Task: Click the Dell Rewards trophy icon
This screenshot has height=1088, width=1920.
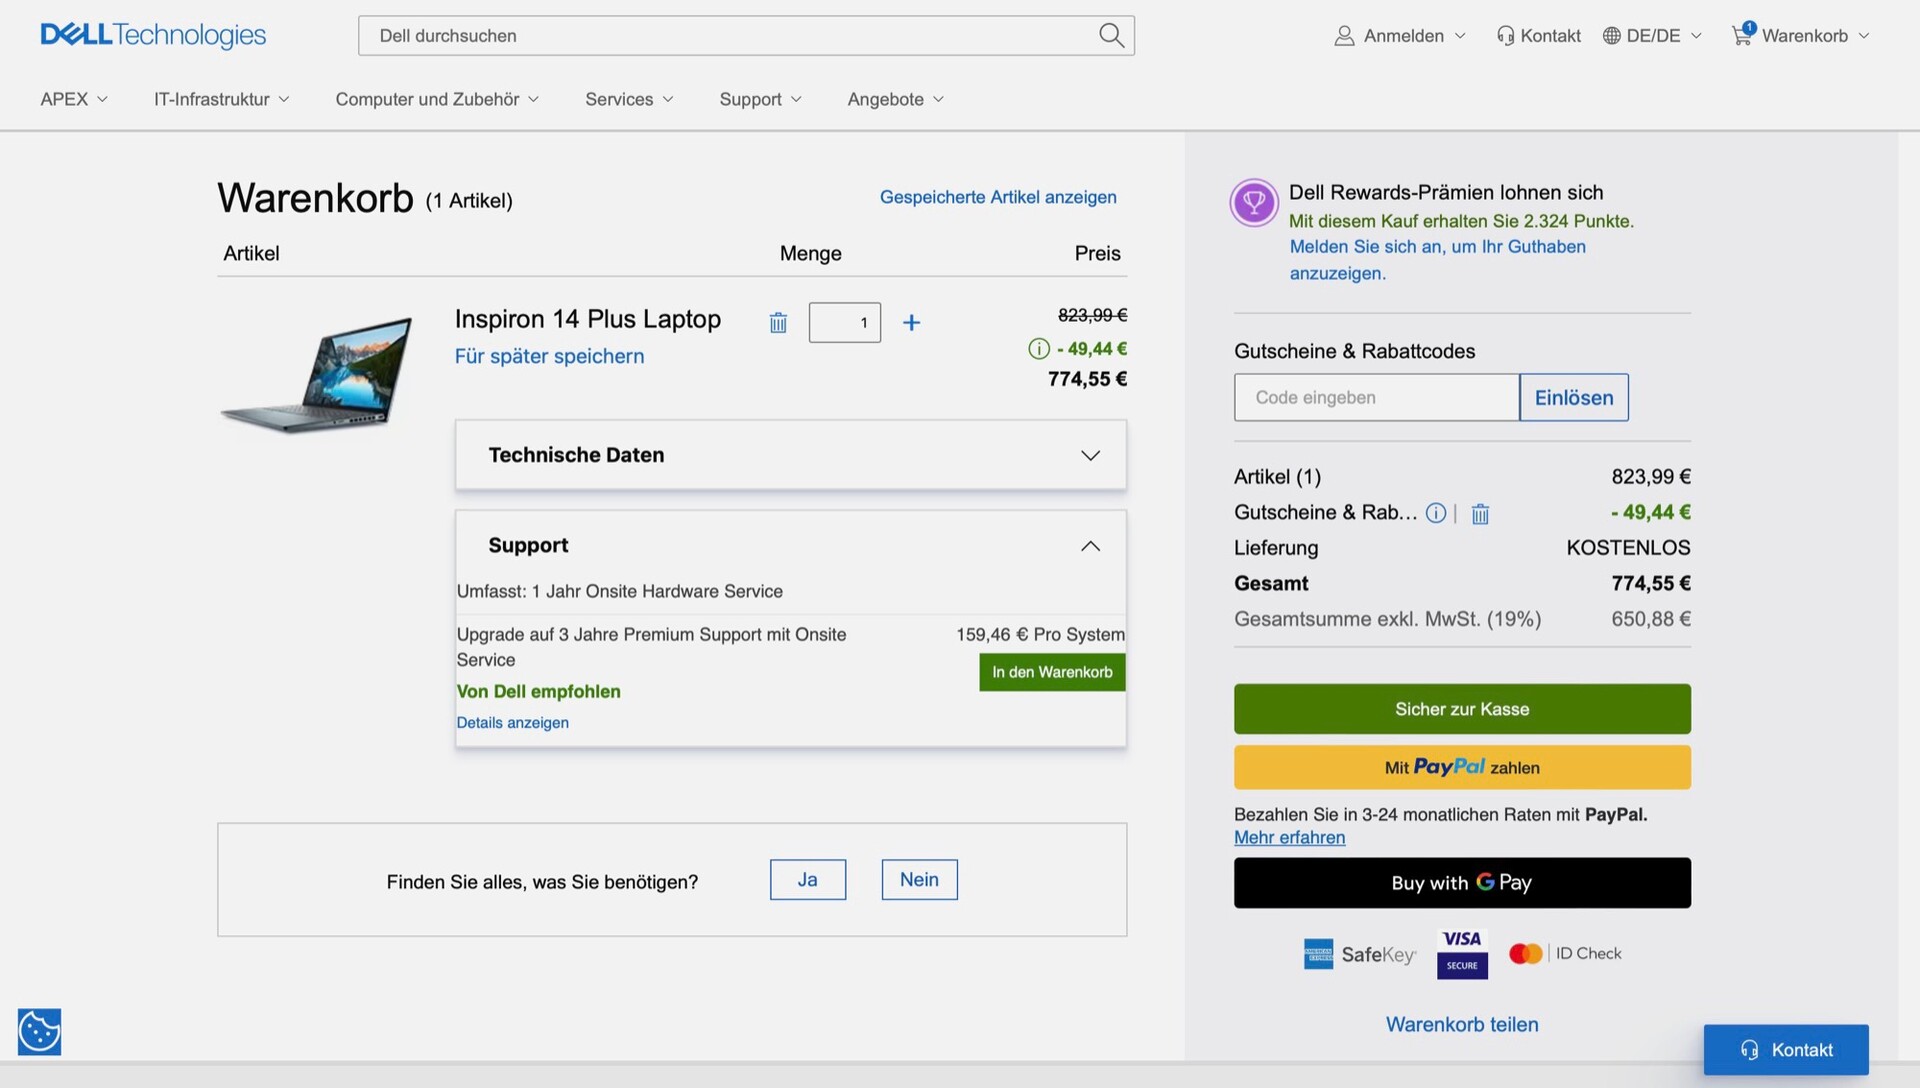Action: coord(1254,203)
